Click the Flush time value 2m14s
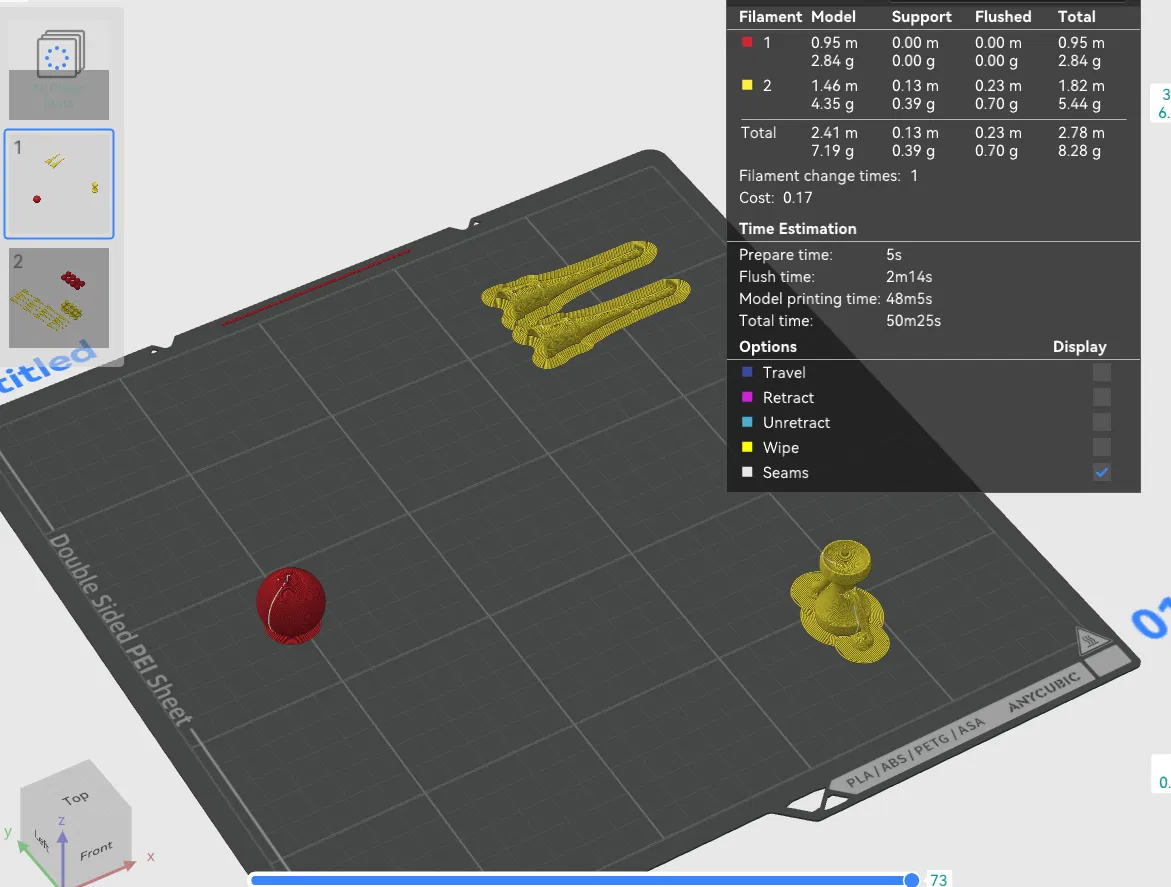Viewport: 1171px width, 887px height. (909, 276)
